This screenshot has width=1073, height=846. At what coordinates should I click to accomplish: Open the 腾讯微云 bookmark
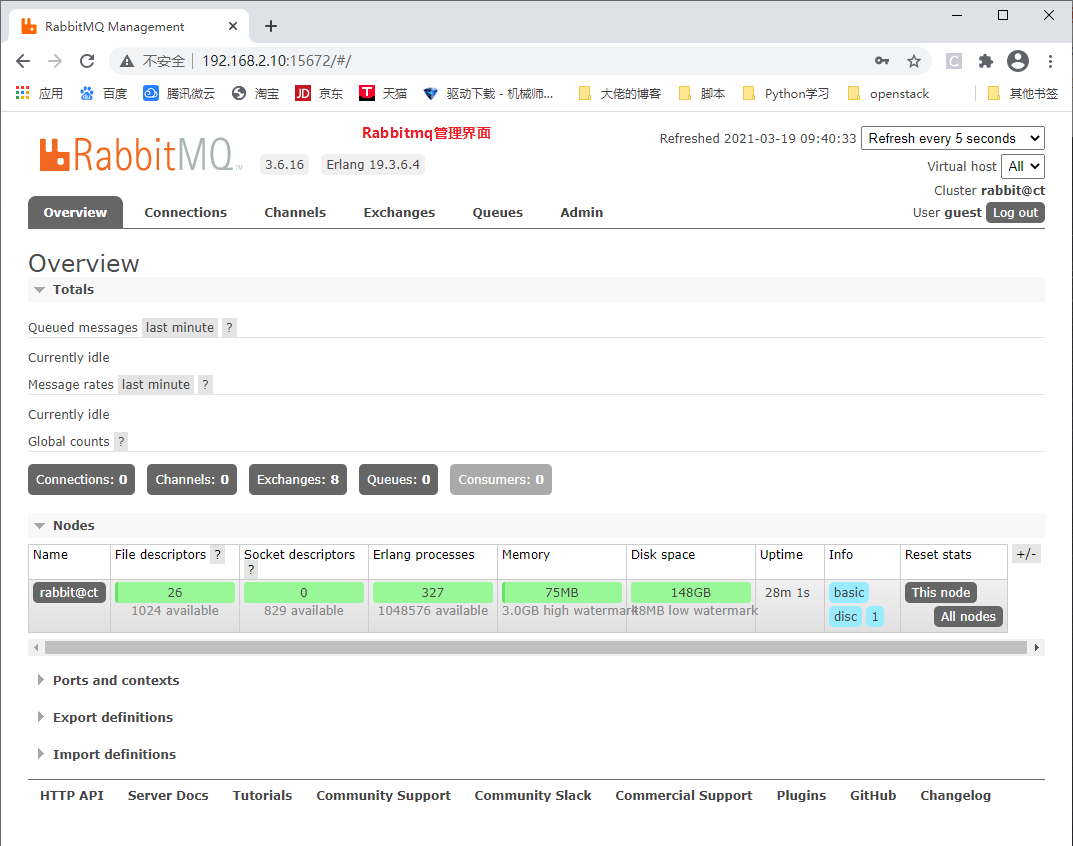[x=179, y=93]
